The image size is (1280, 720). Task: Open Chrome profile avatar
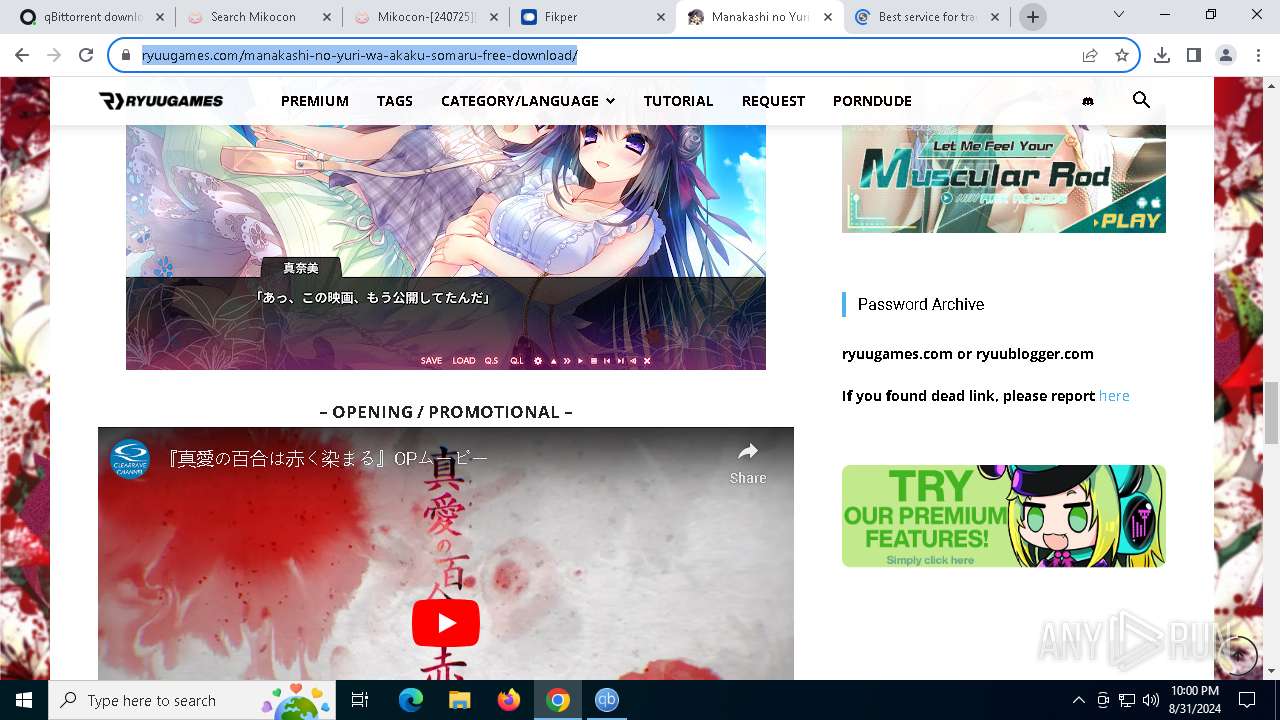(x=1226, y=56)
